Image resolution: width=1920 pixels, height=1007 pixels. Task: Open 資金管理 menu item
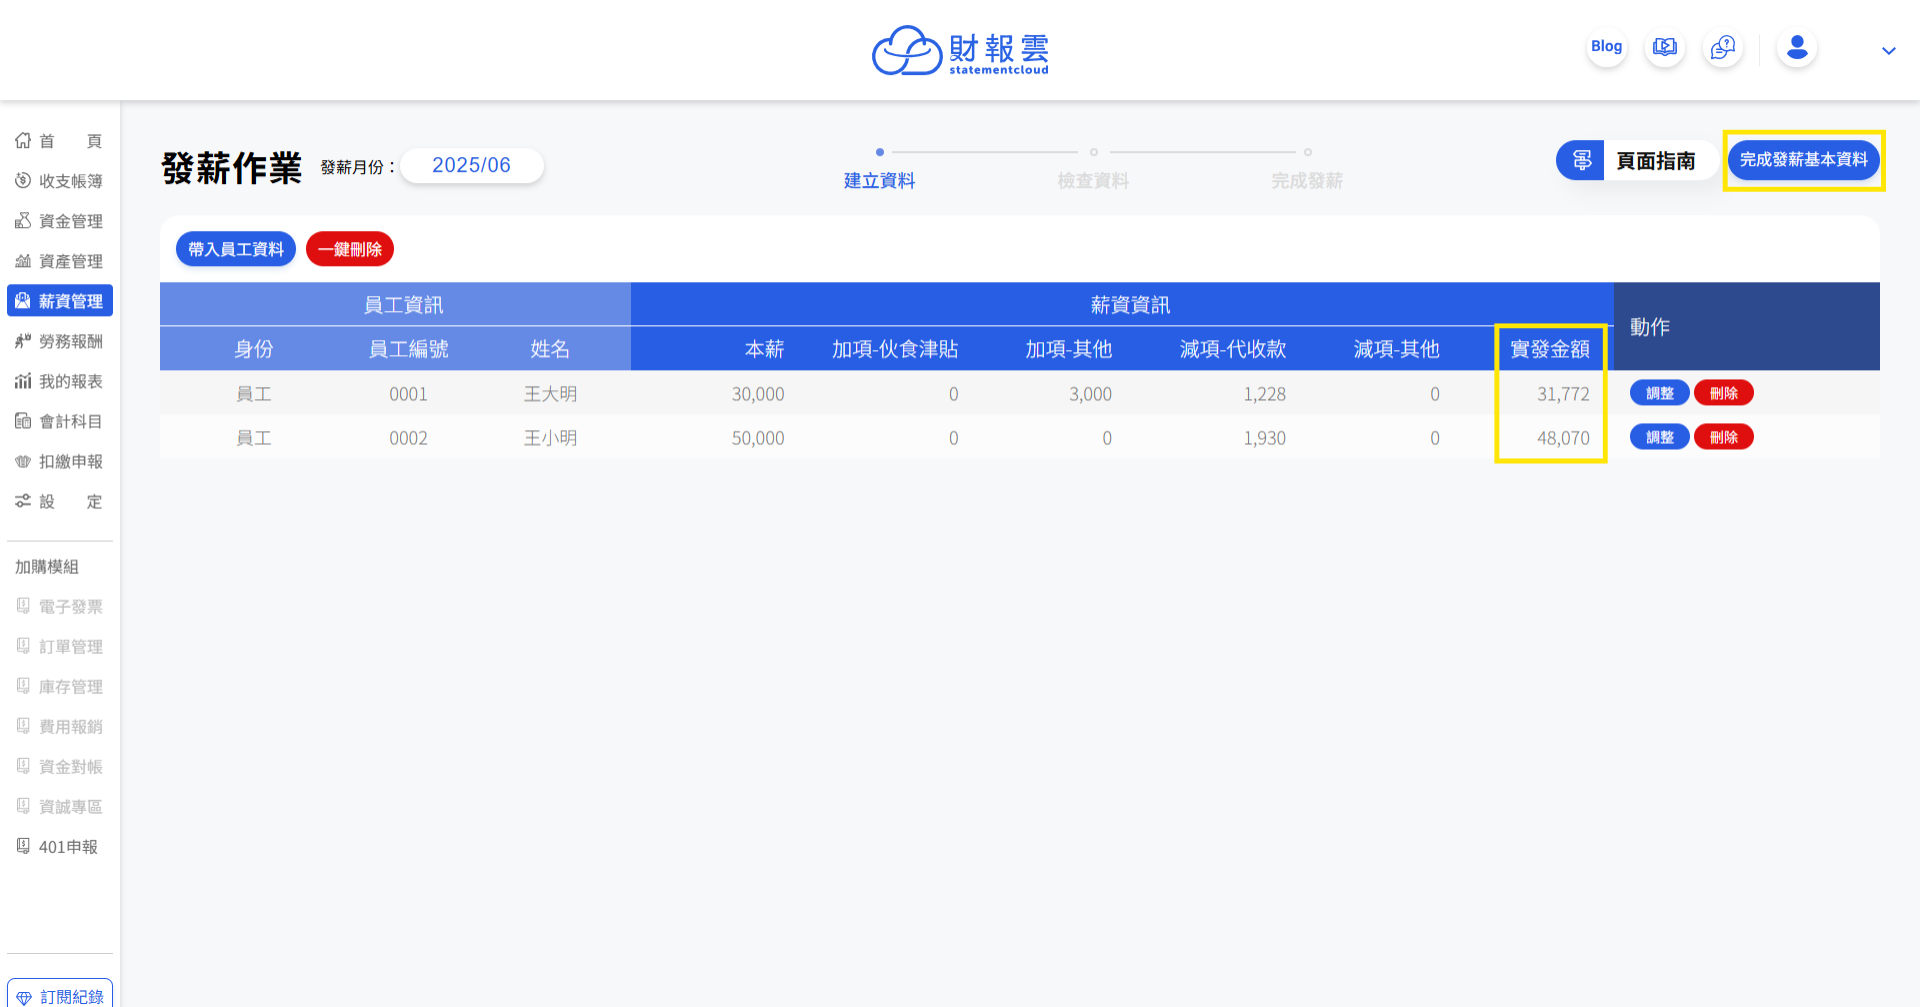tap(60, 221)
